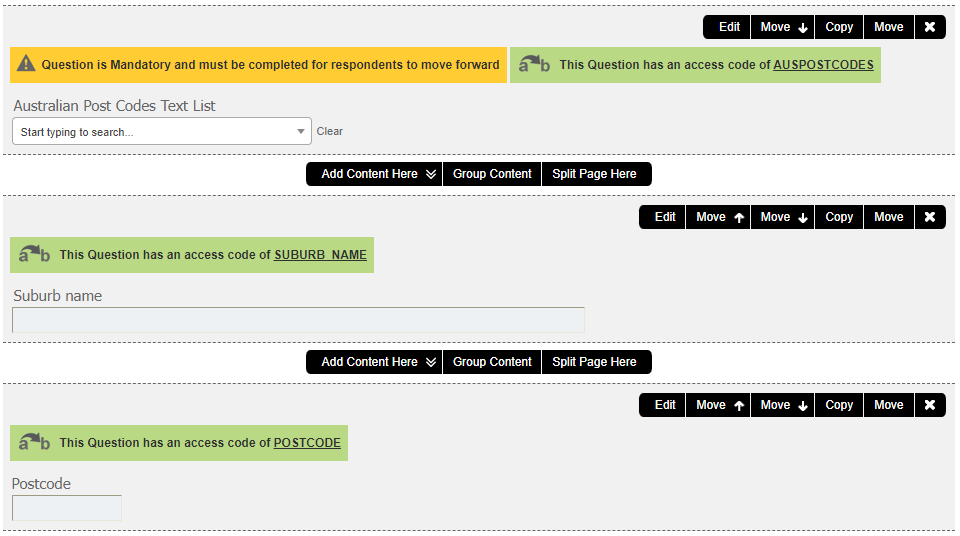Image resolution: width=960 pixels, height=536 pixels.
Task: Click Clear next to the post code search box
Action: point(329,131)
